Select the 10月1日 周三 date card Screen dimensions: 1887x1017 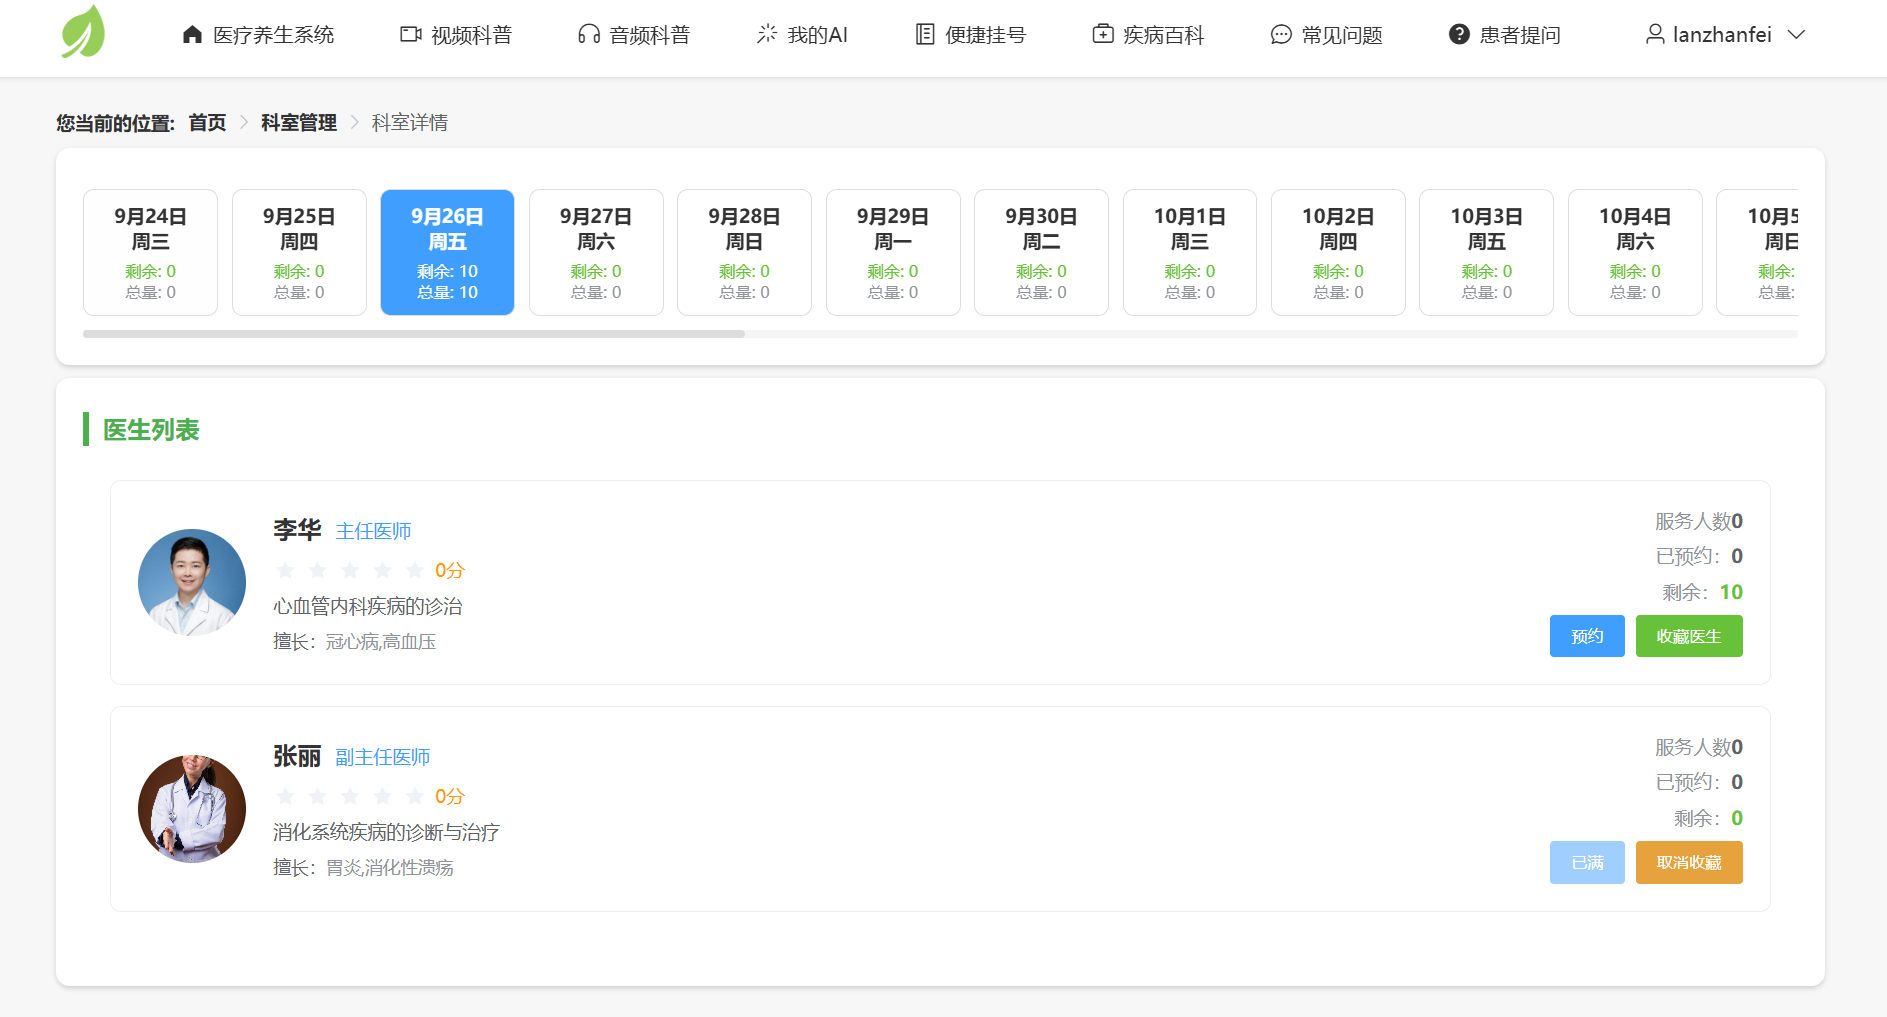[1190, 252]
